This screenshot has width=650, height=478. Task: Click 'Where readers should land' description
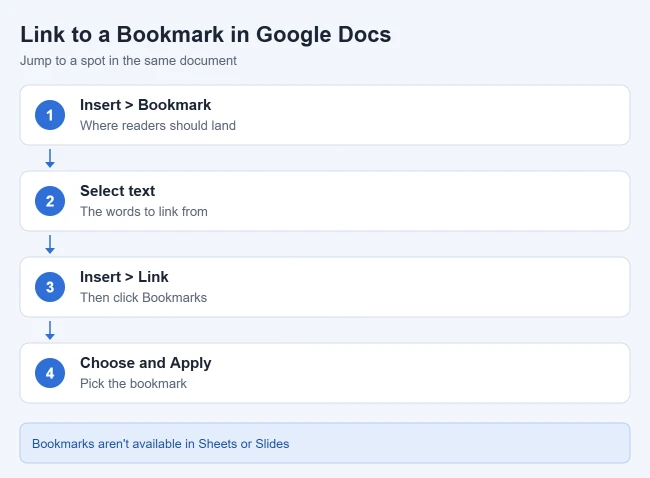158,126
